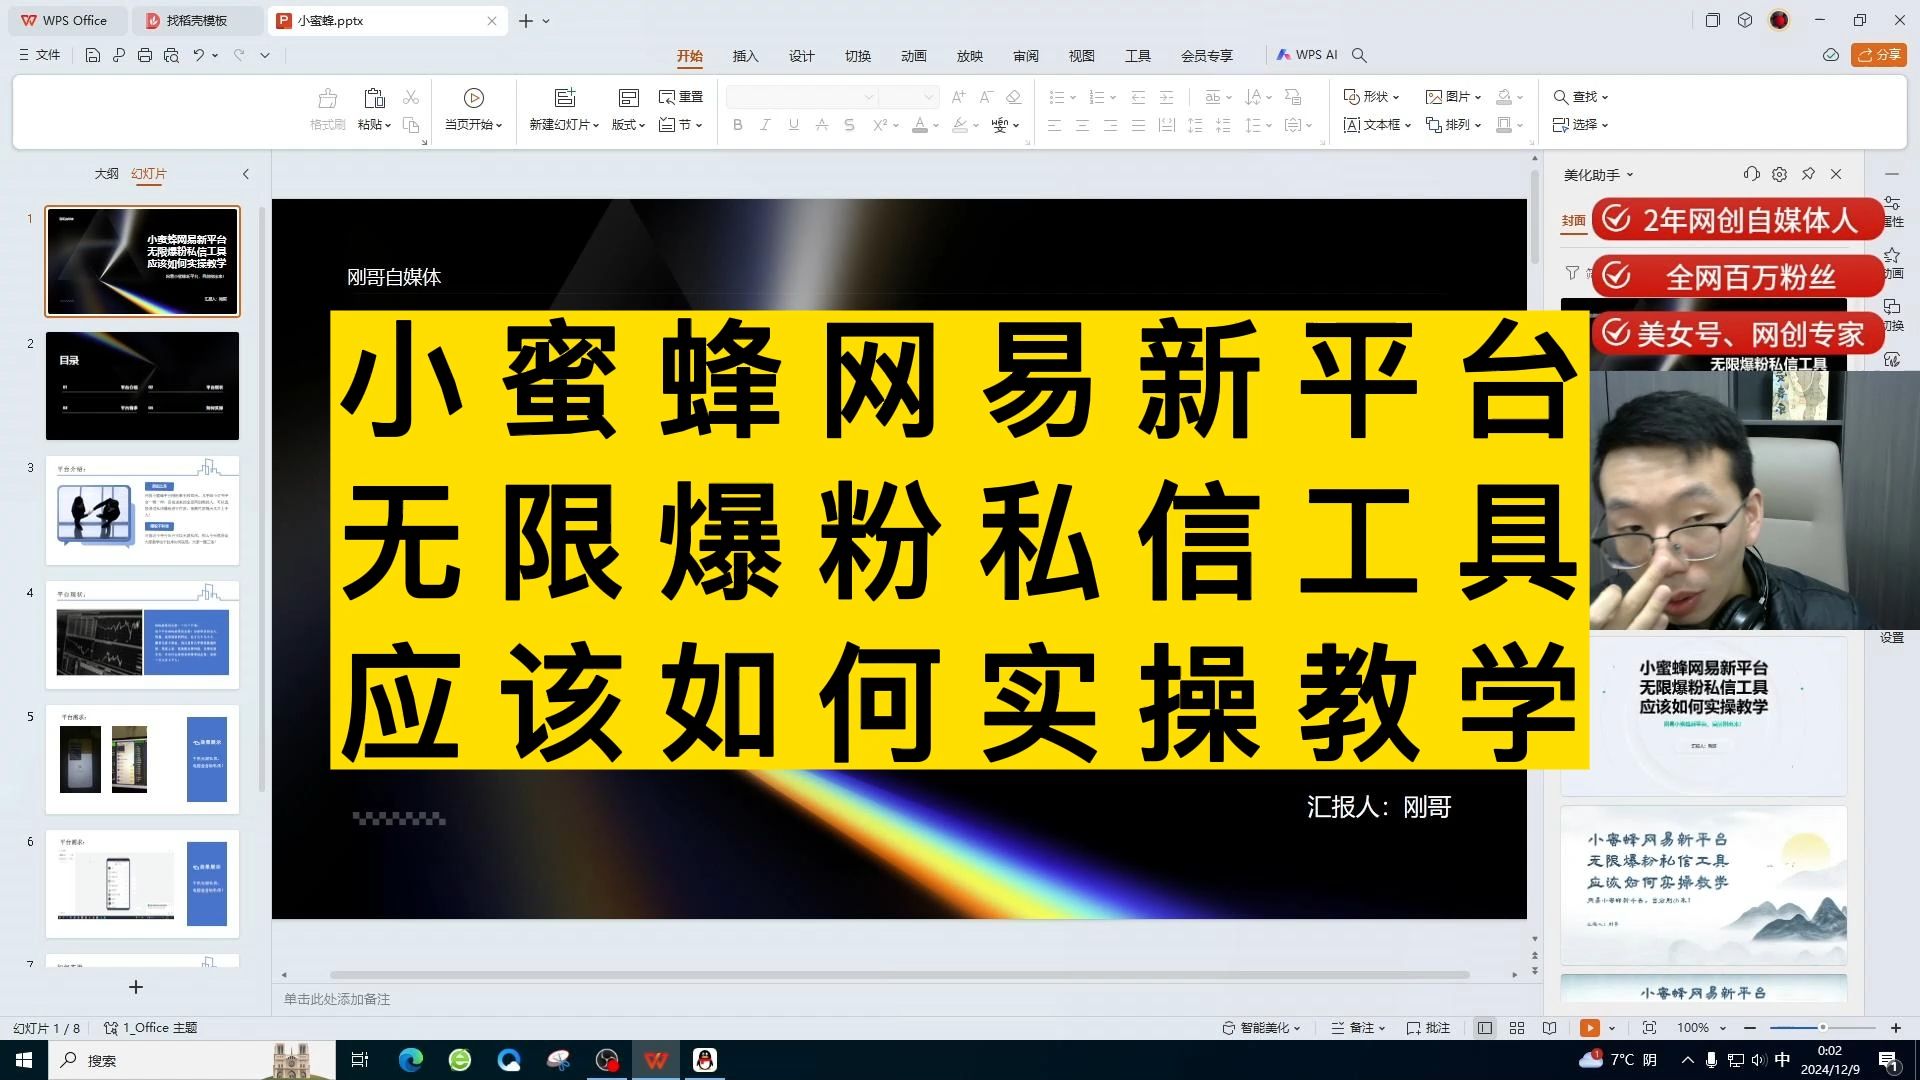This screenshot has height=1080, width=1920.
Task: Toggle Bold formatting
Action: pos(738,125)
